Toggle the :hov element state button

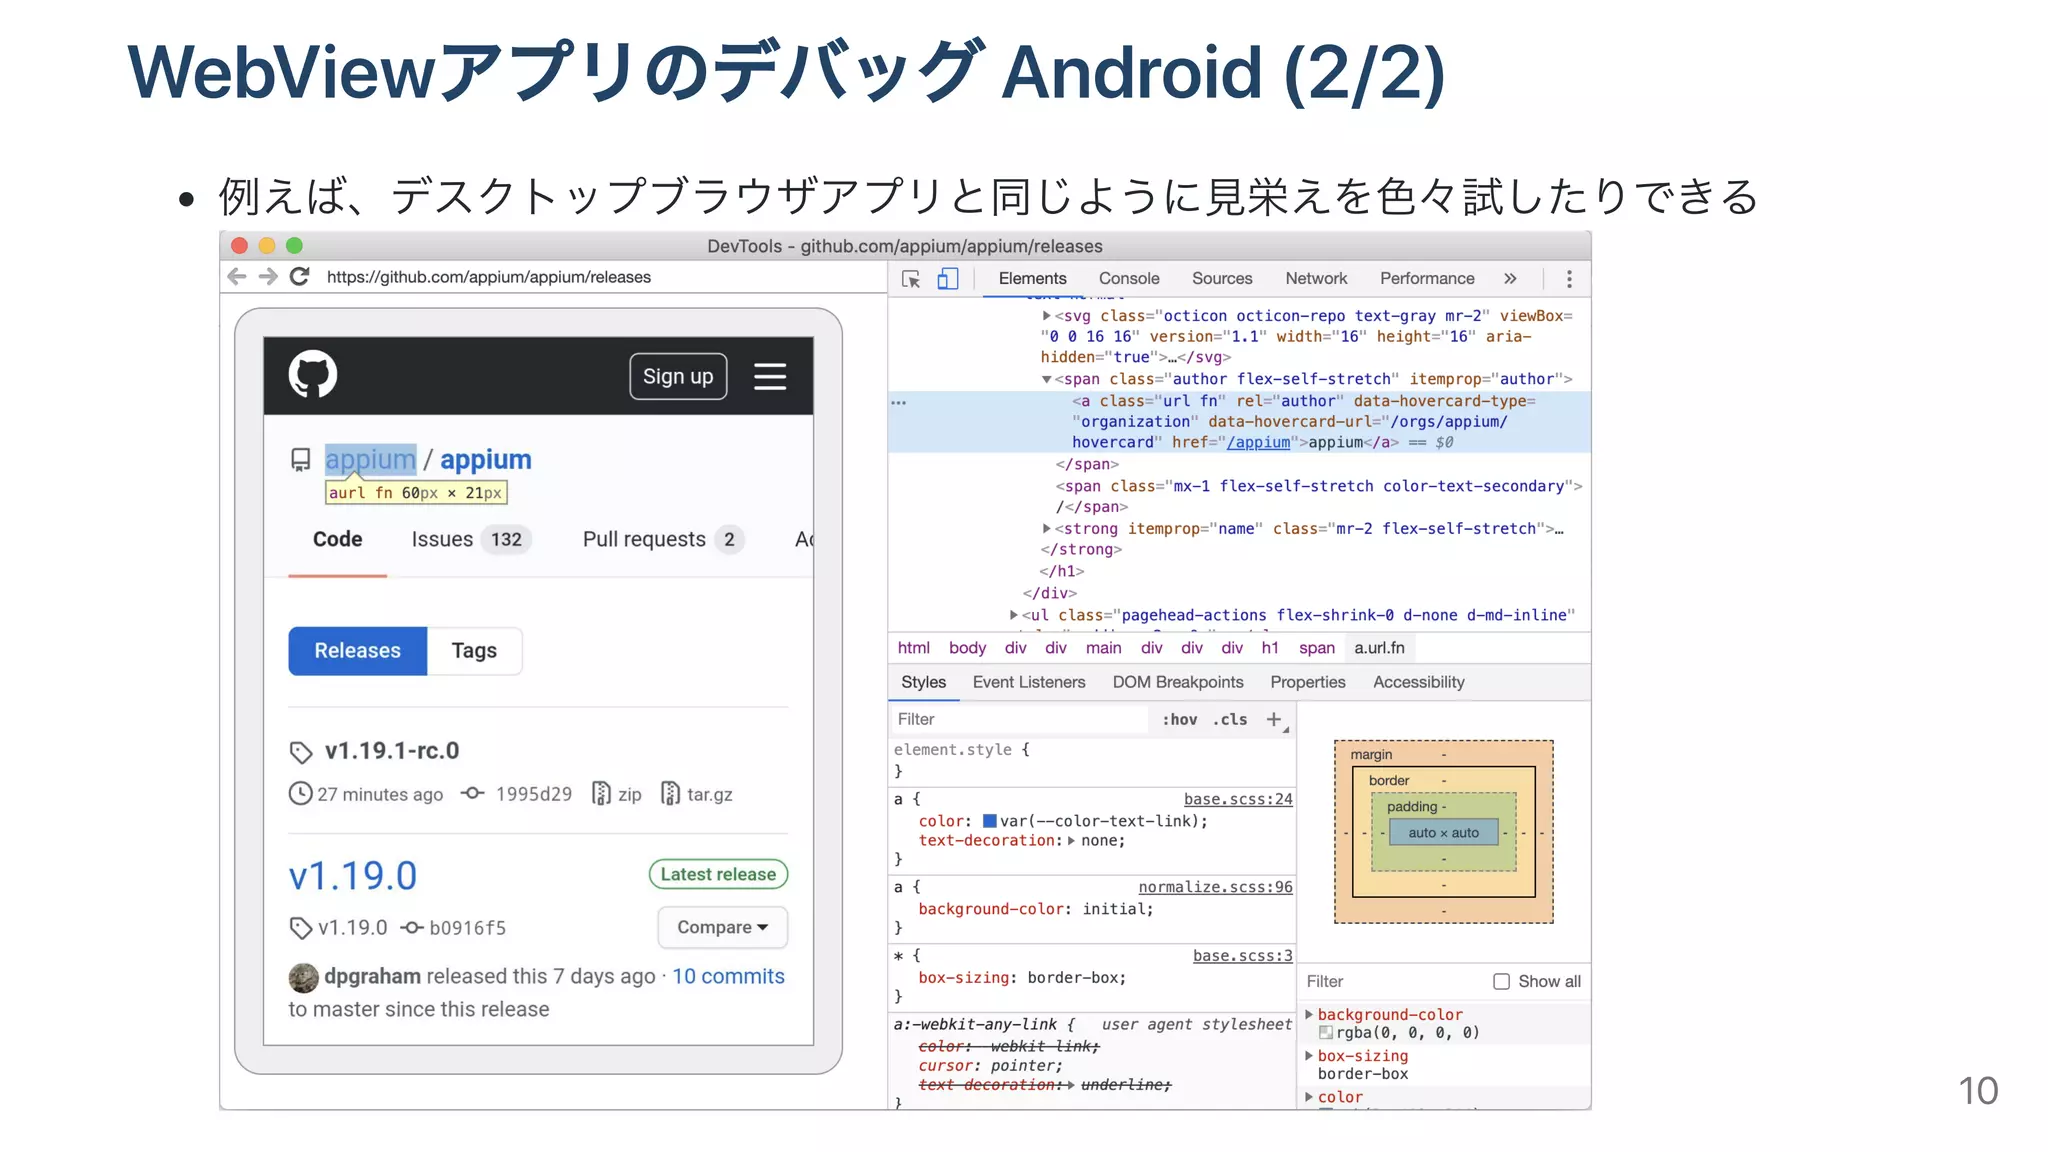pyautogui.click(x=1180, y=720)
